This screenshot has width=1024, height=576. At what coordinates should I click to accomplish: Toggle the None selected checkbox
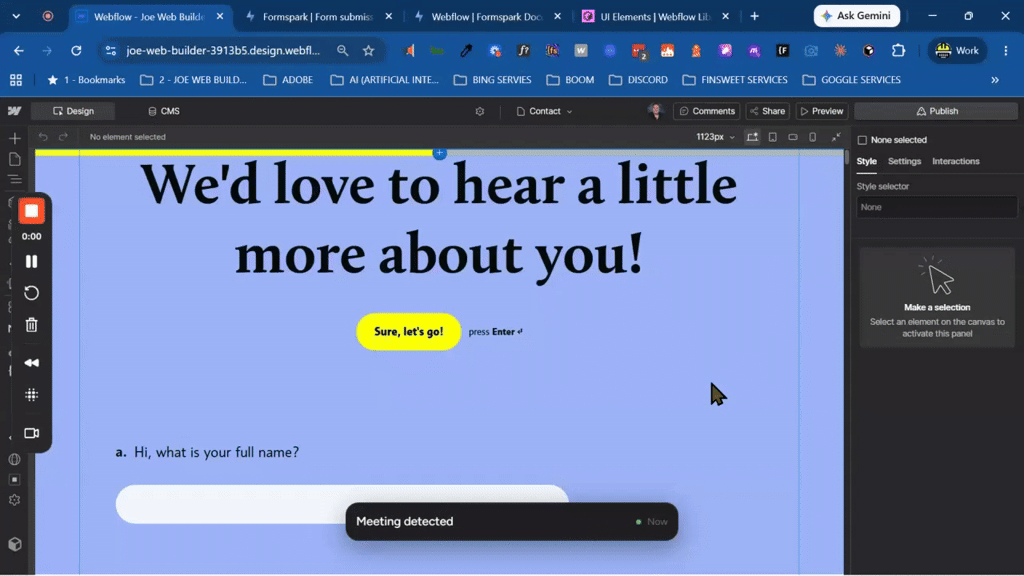coord(862,140)
